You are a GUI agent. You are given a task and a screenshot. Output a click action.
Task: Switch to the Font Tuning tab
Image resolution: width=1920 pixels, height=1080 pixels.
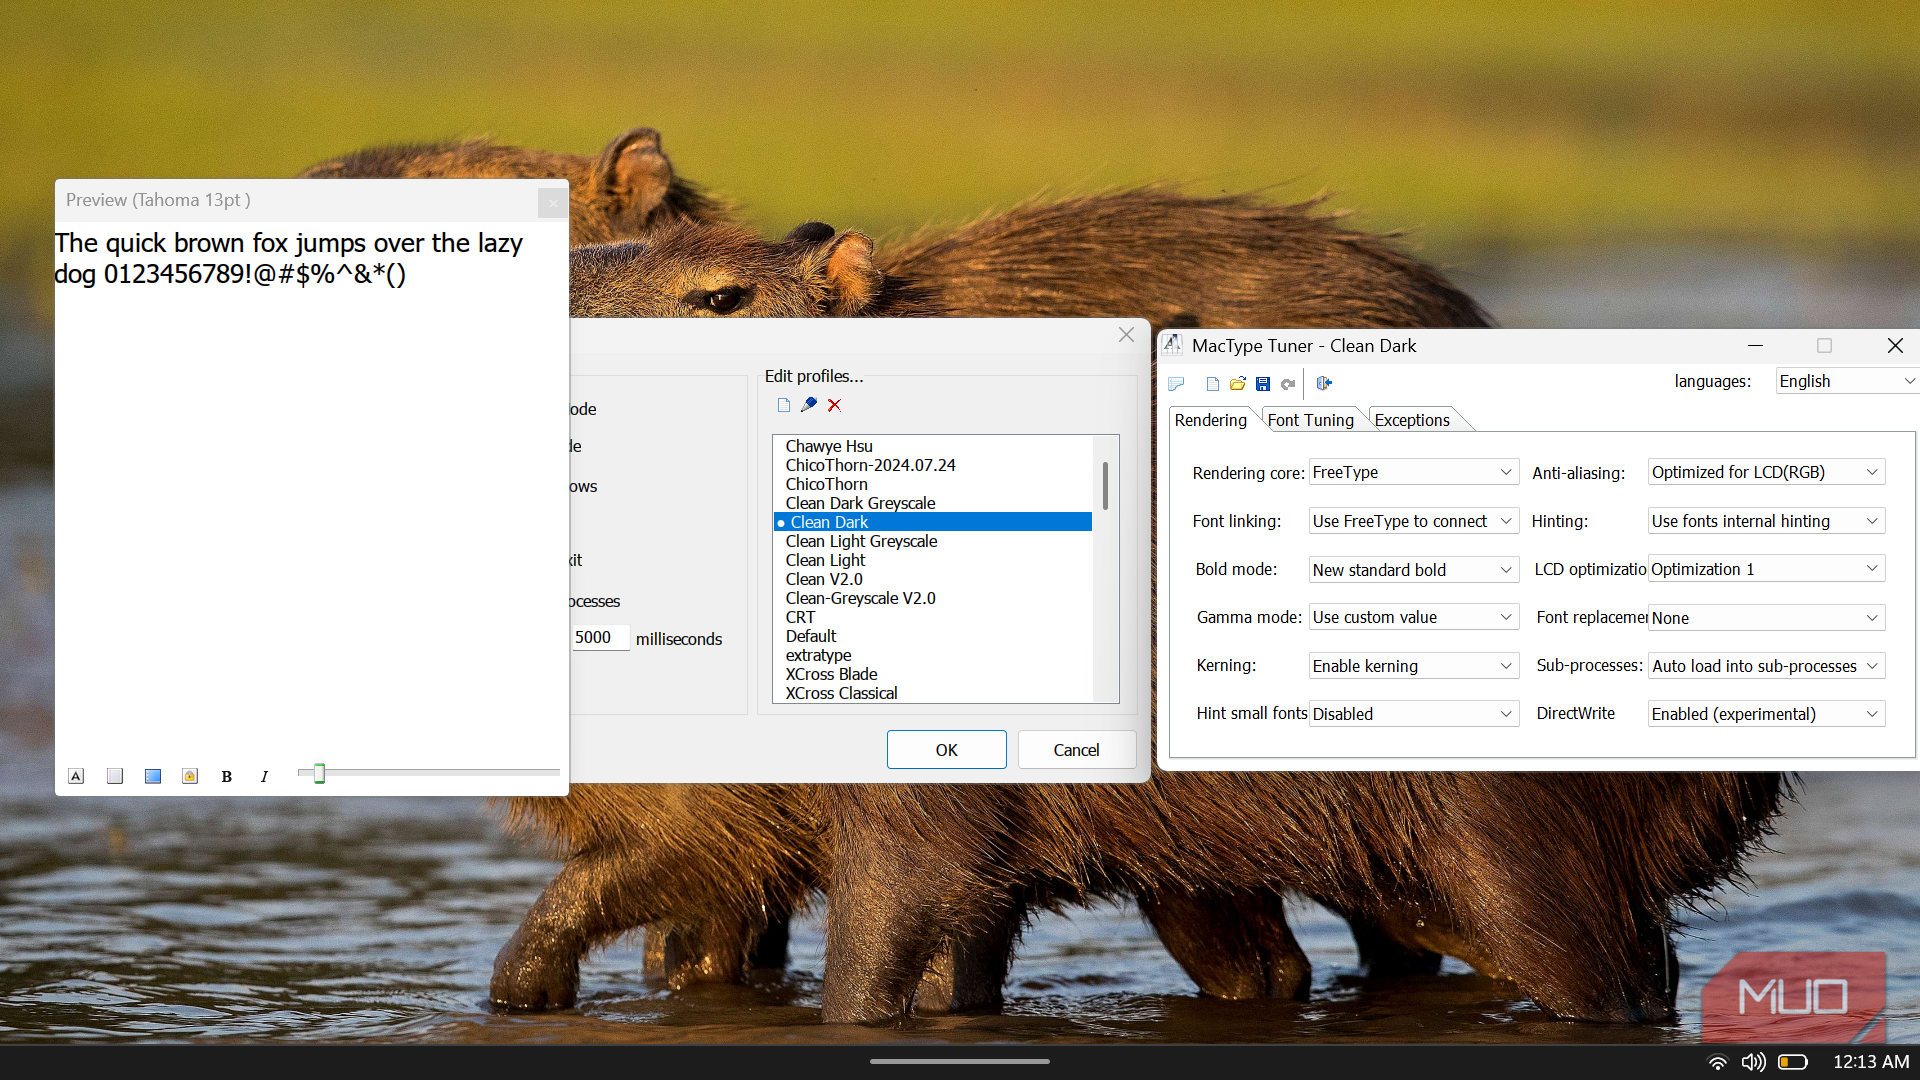coord(1310,420)
